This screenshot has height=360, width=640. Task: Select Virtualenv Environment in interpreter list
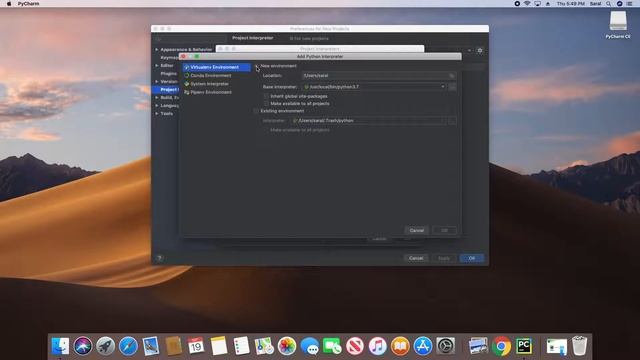coord(216,67)
